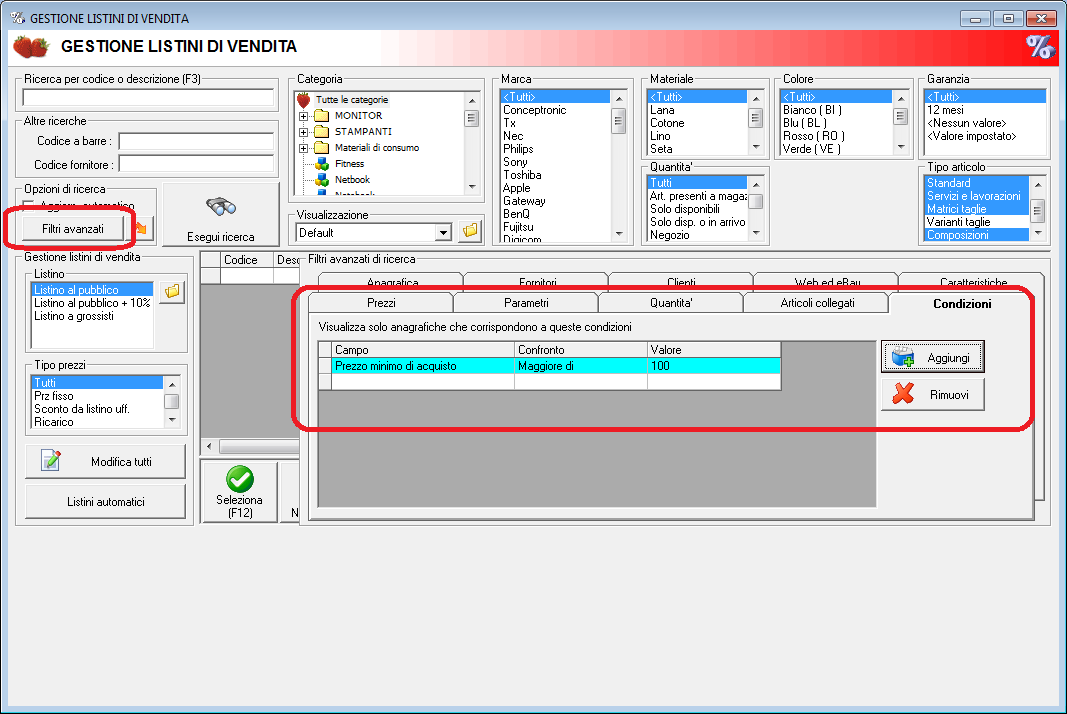Open the Clienti tab
Viewport: 1067px width, 714px height.
pos(681,282)
